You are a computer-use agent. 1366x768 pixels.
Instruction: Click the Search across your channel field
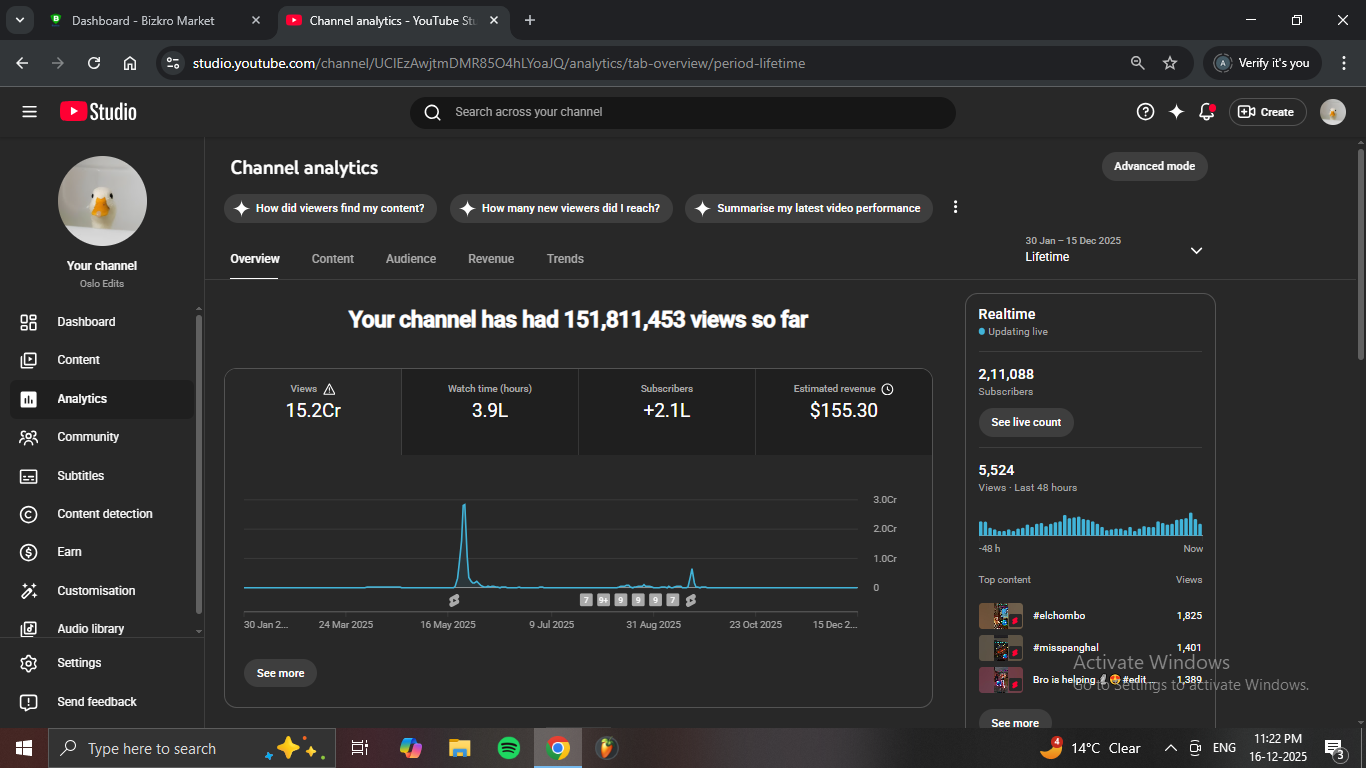click(682, 112)
